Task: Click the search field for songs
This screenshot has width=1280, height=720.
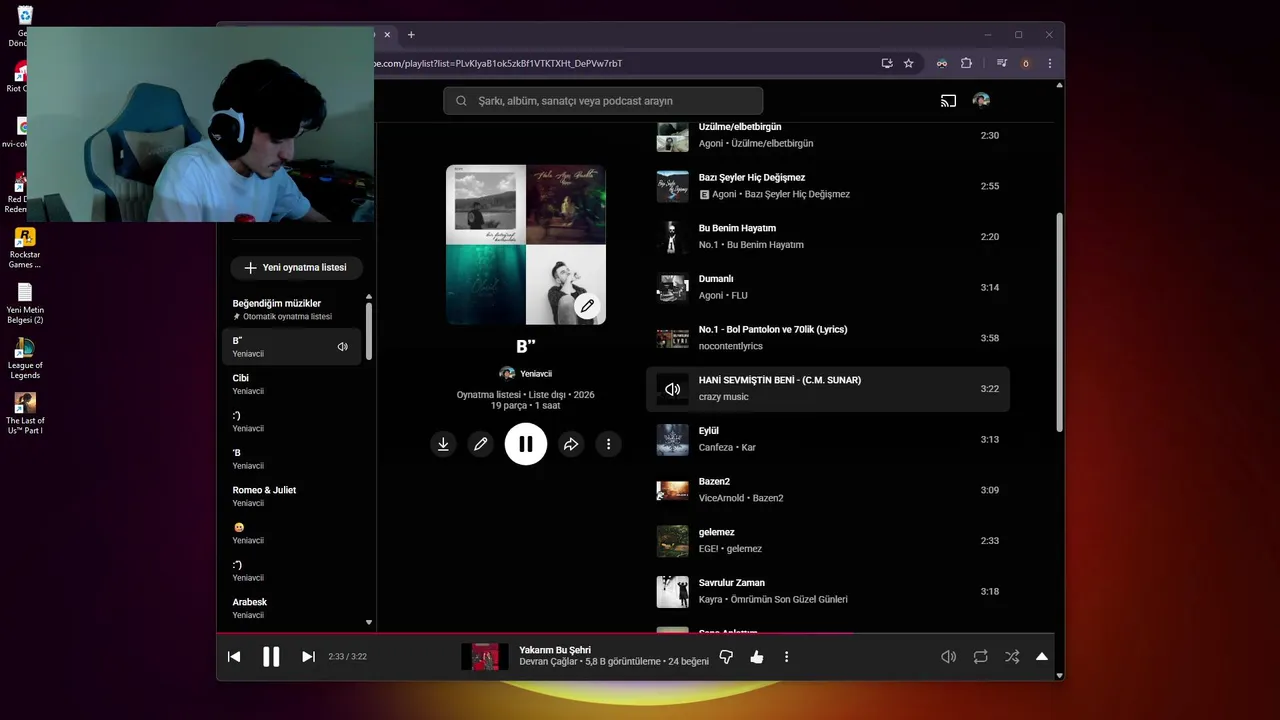Action: coord(603,101)
